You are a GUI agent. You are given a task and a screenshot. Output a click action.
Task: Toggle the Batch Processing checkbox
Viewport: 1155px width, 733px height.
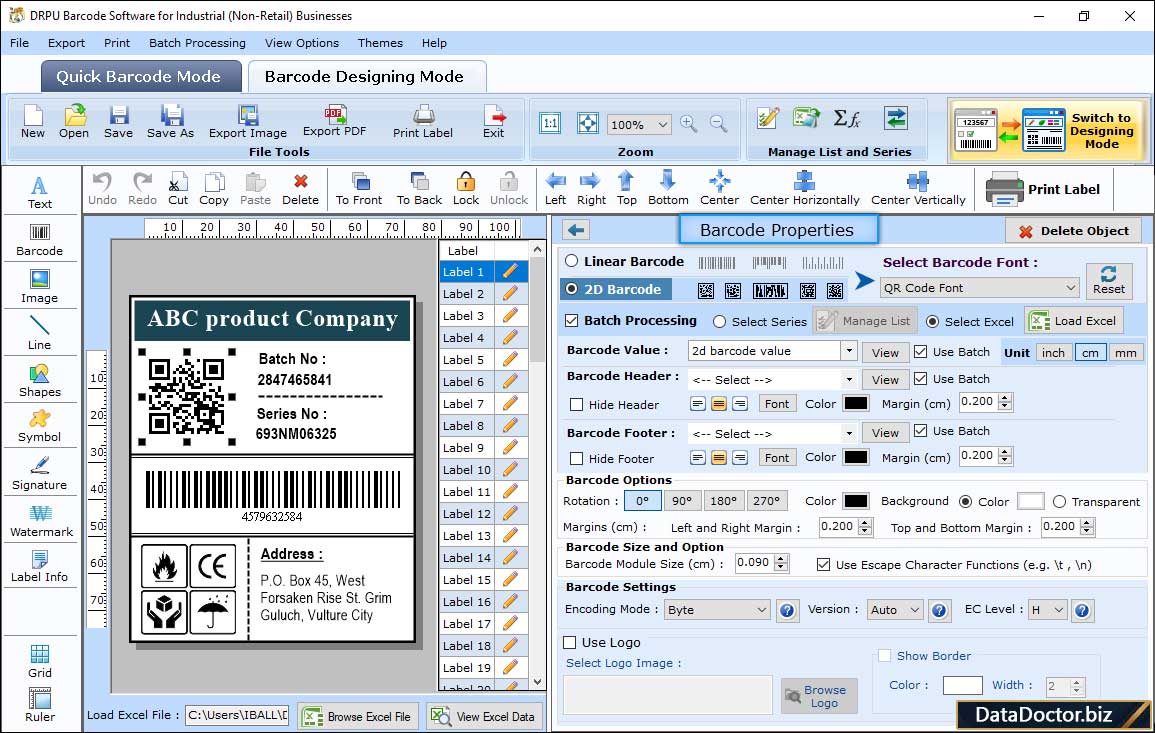tap(572, 320)
